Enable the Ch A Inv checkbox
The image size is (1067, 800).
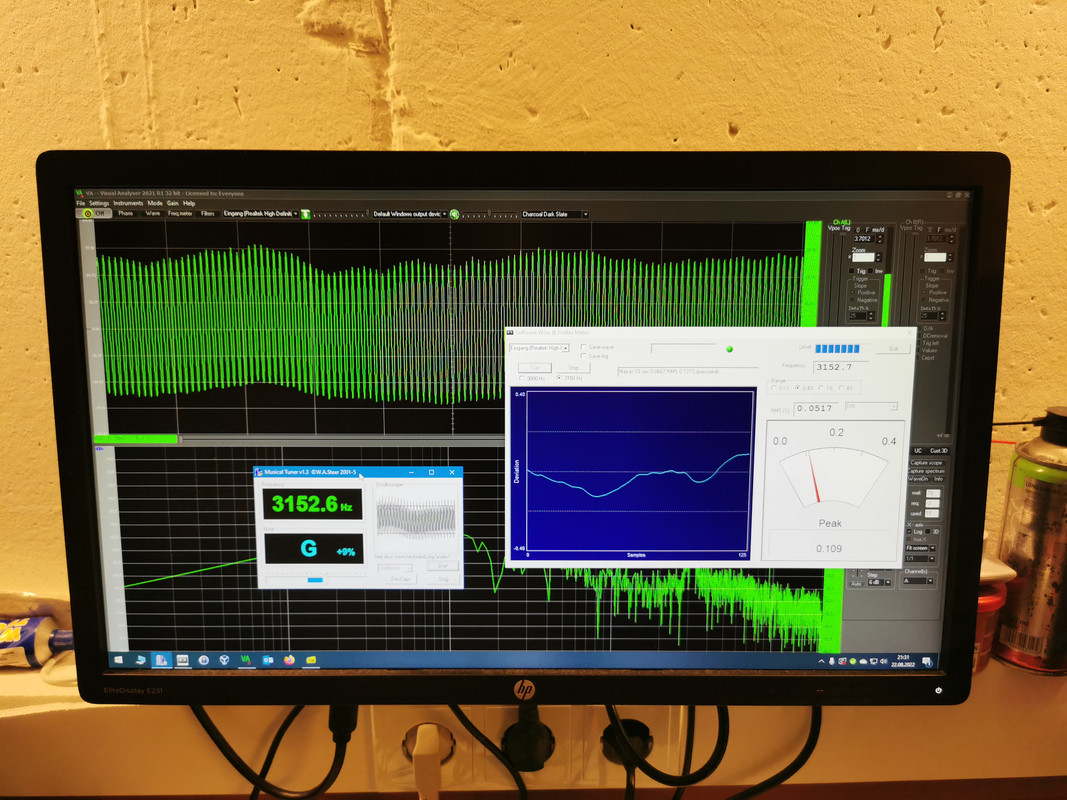point(870,271)
